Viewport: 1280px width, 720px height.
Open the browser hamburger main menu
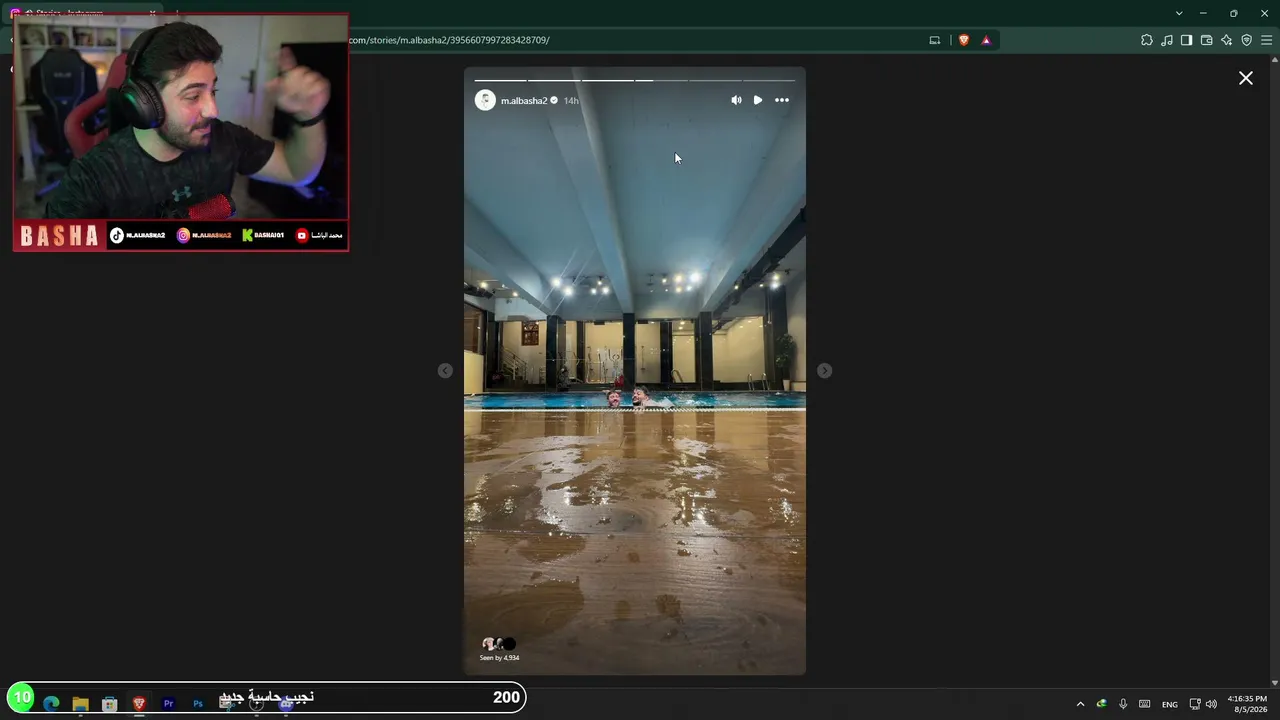(1267, 40)
